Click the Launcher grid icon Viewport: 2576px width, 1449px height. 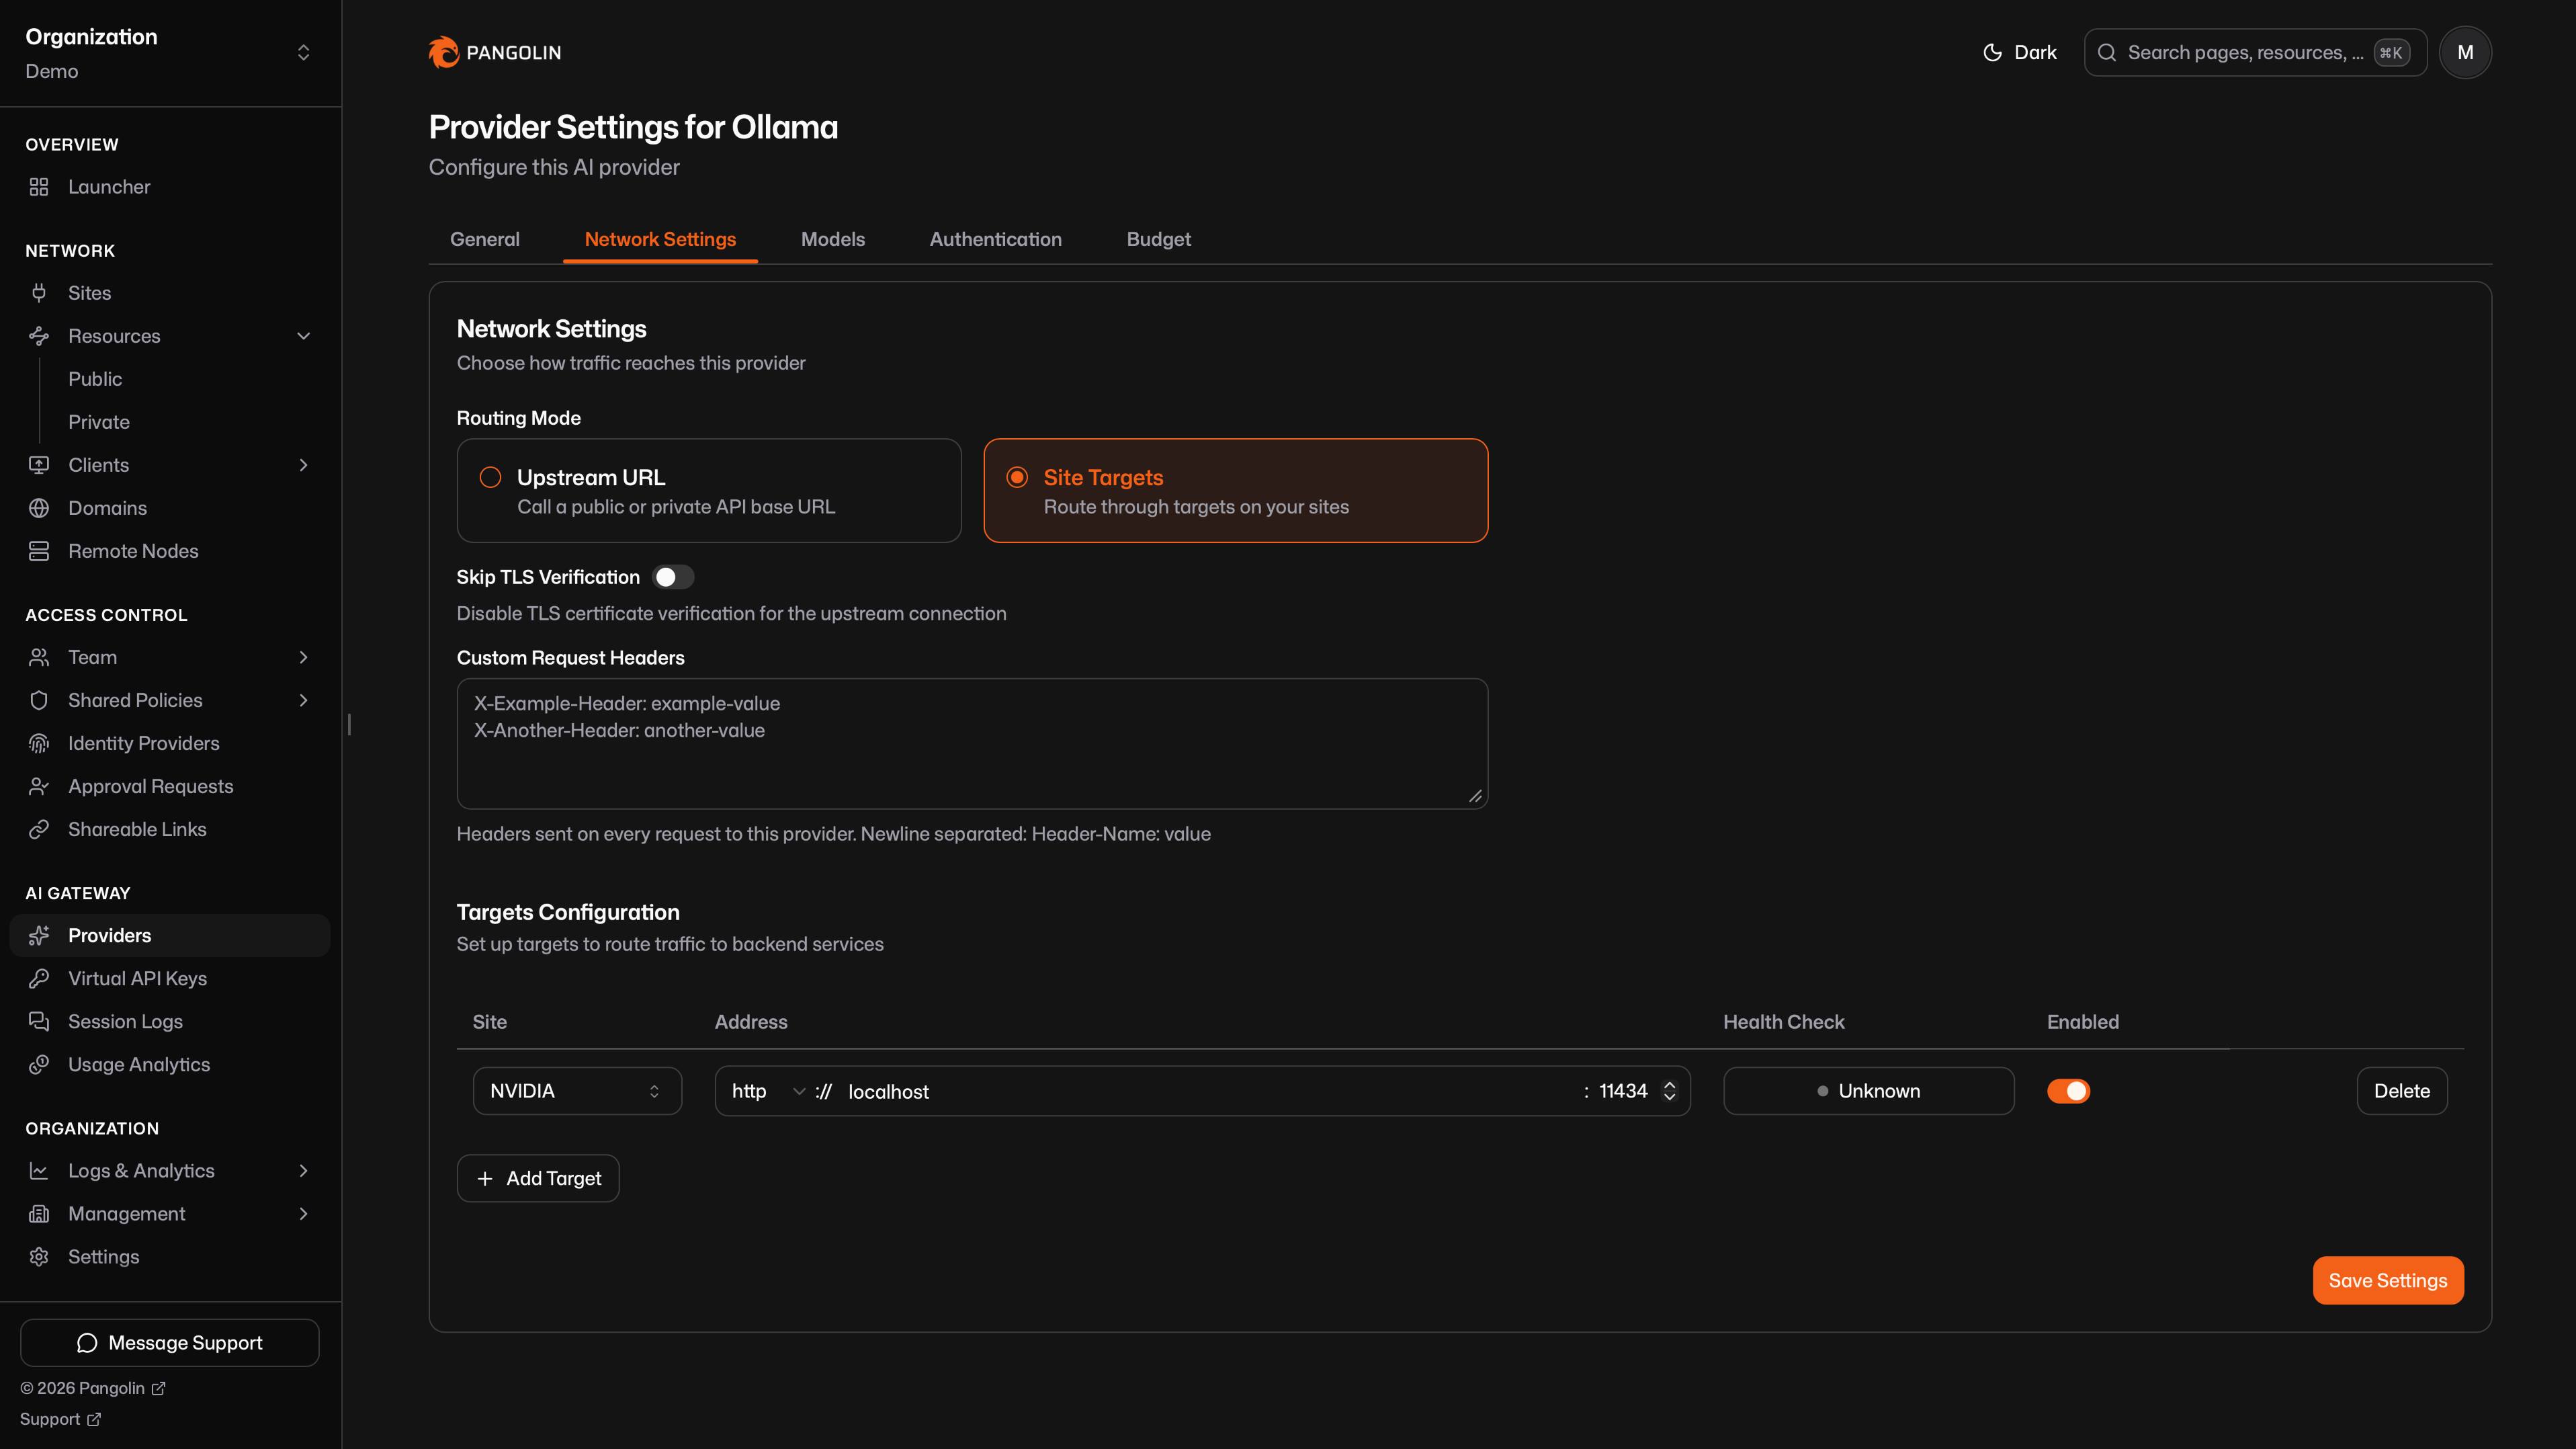[x=39, y=187]
